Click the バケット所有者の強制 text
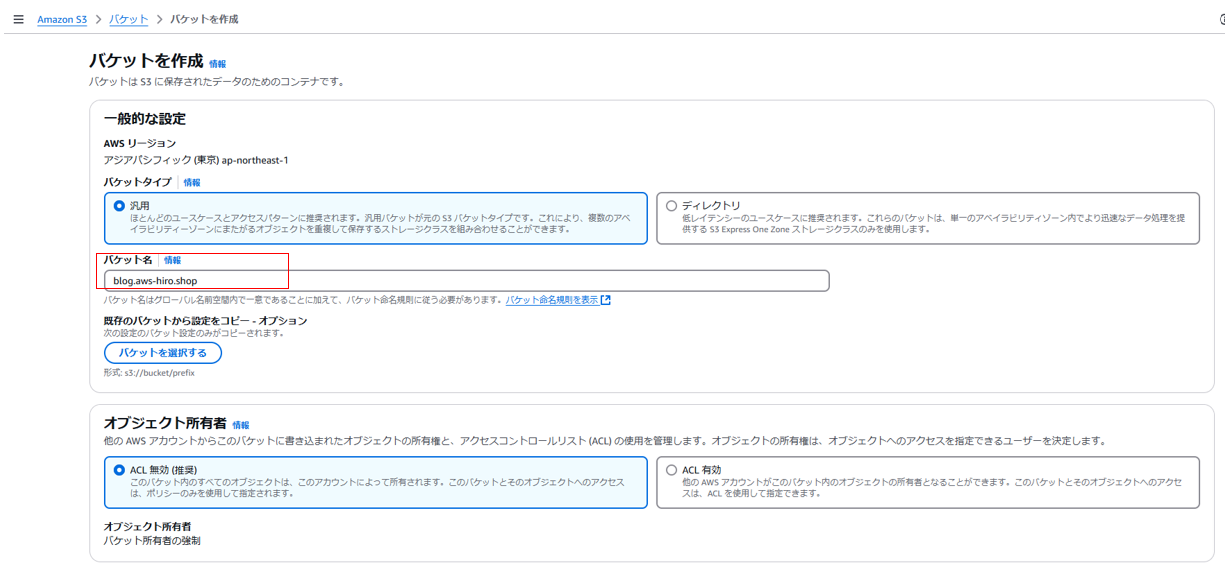The height and width of the screenshot is (571, 1225). [153, 541]
